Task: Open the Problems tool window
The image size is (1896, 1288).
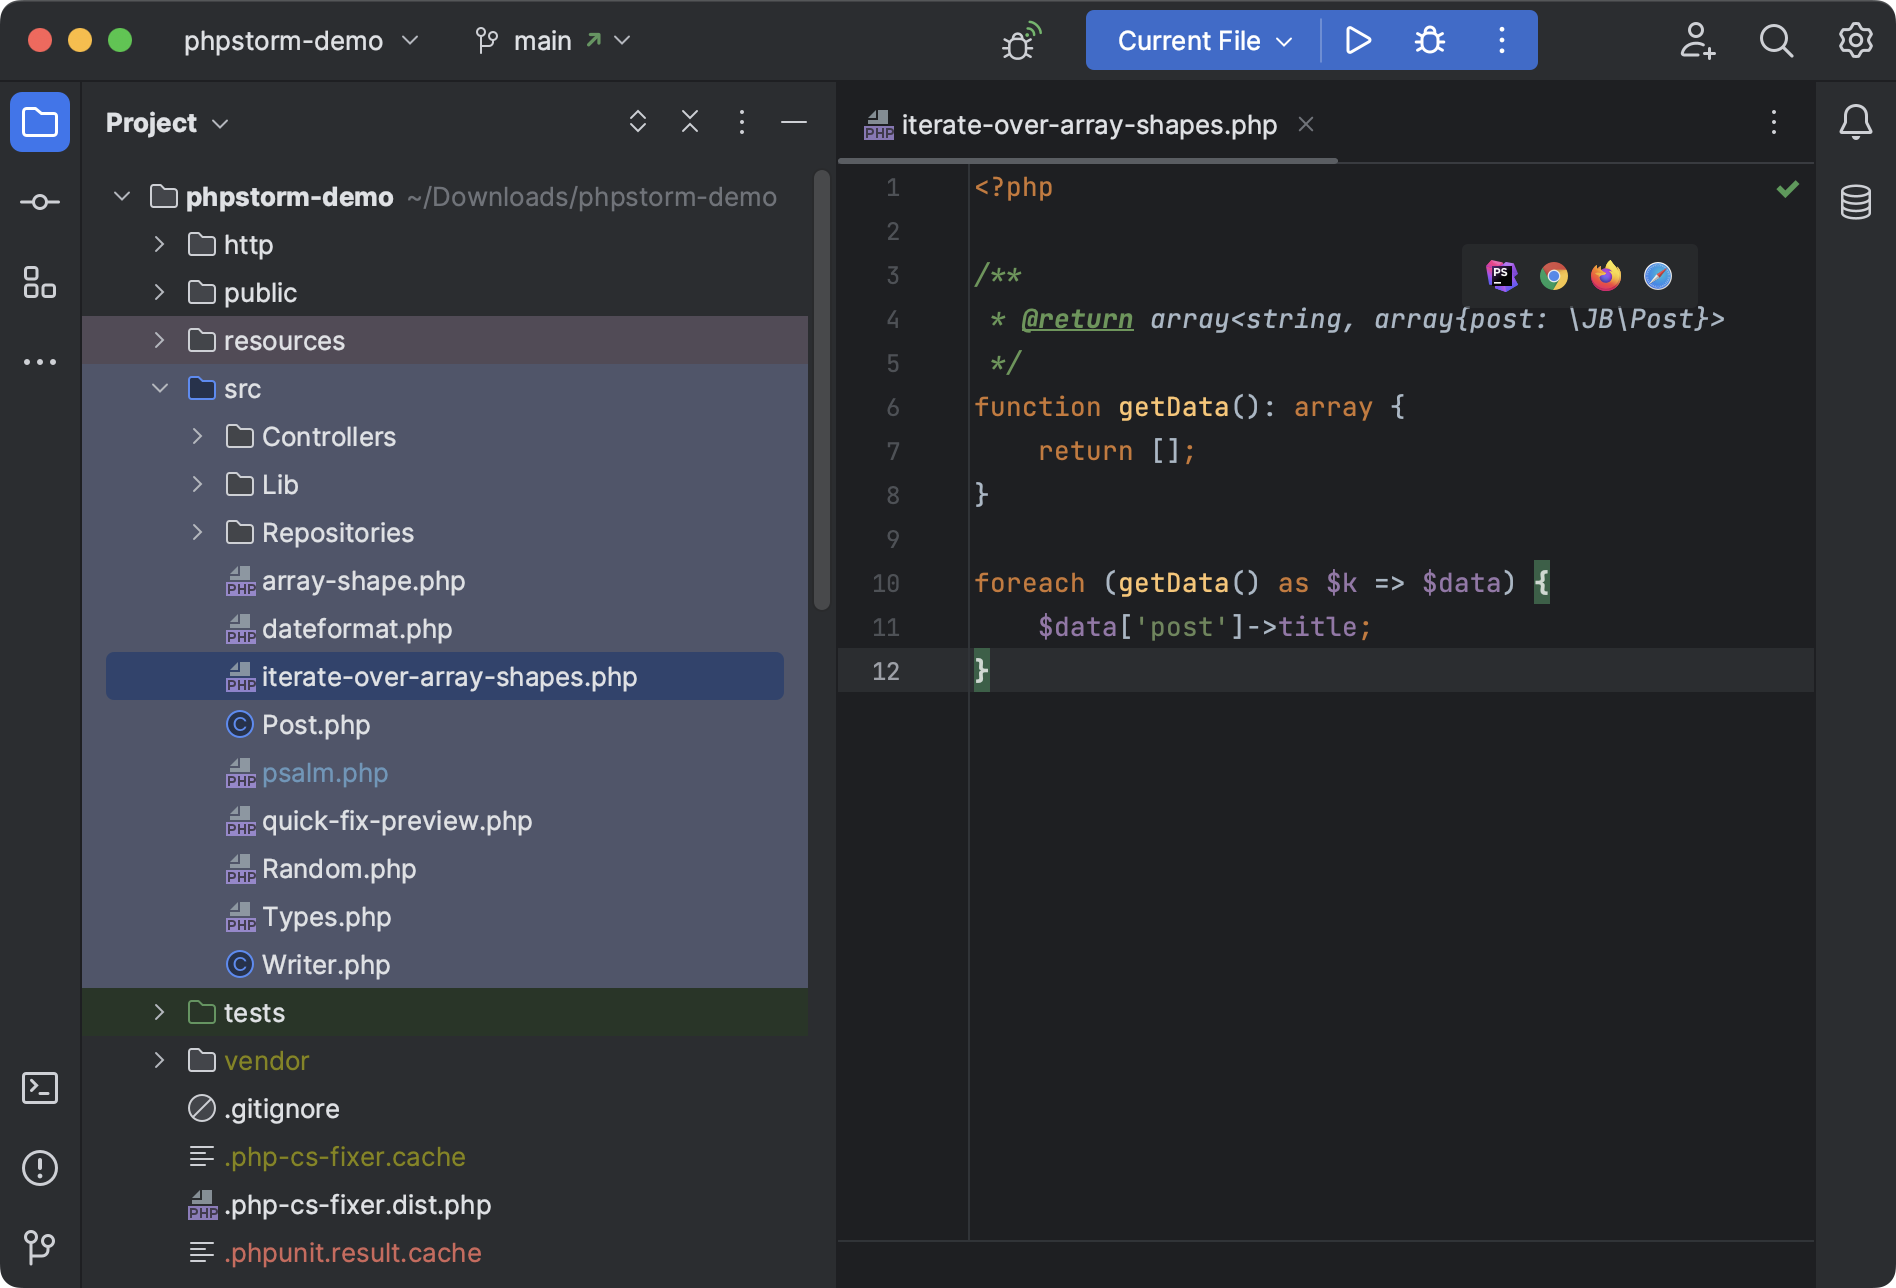Action: click(39, 1167)
